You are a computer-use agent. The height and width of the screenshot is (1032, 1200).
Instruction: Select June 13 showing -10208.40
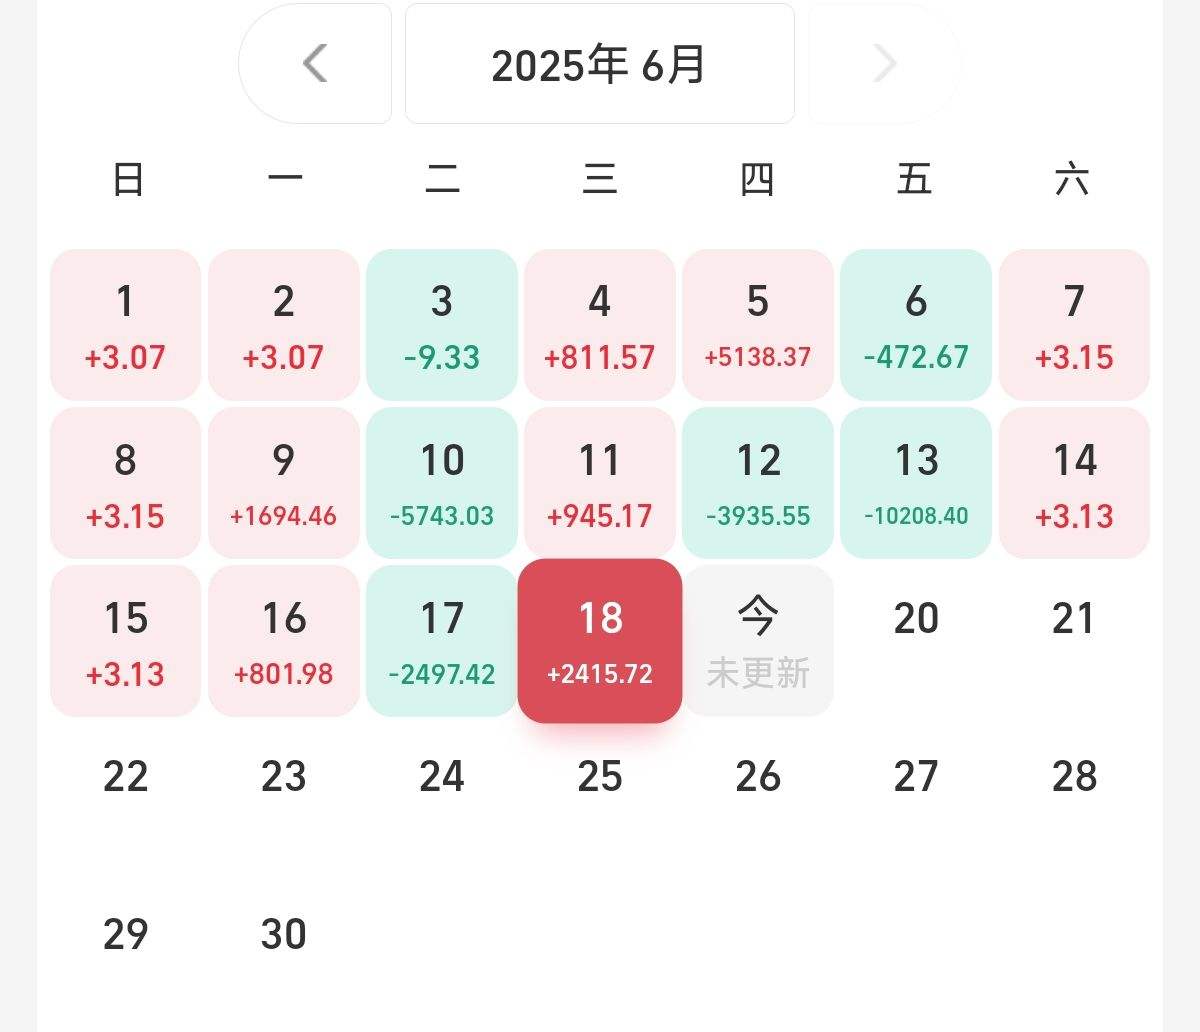[916, 483]
